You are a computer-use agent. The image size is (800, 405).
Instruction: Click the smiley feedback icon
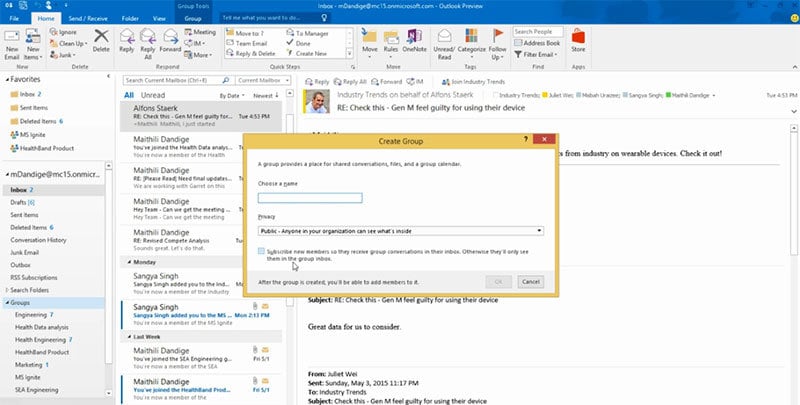click(x=794, y=18)
